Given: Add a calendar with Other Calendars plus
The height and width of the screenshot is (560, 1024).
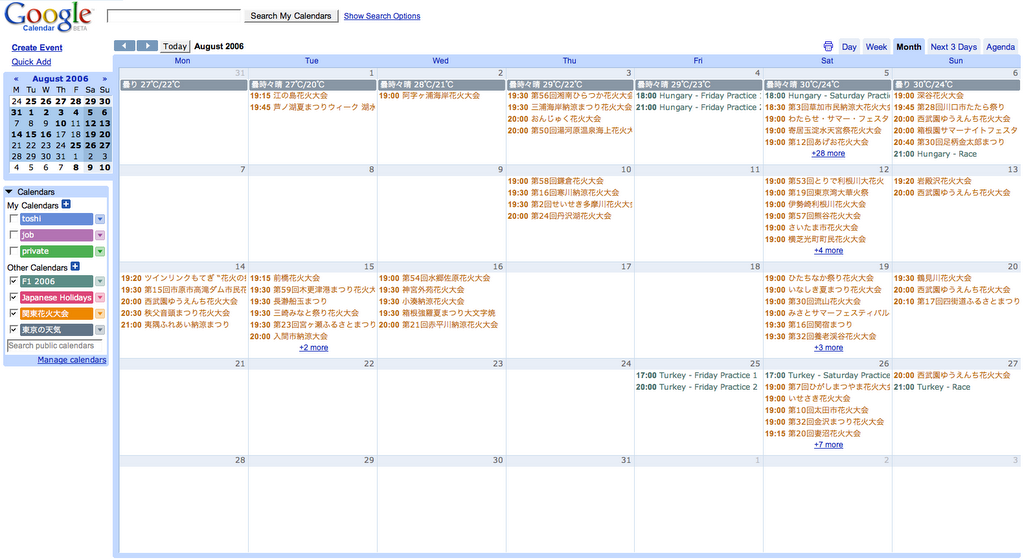Looking at the screenshot, I should tap(75, 266).
